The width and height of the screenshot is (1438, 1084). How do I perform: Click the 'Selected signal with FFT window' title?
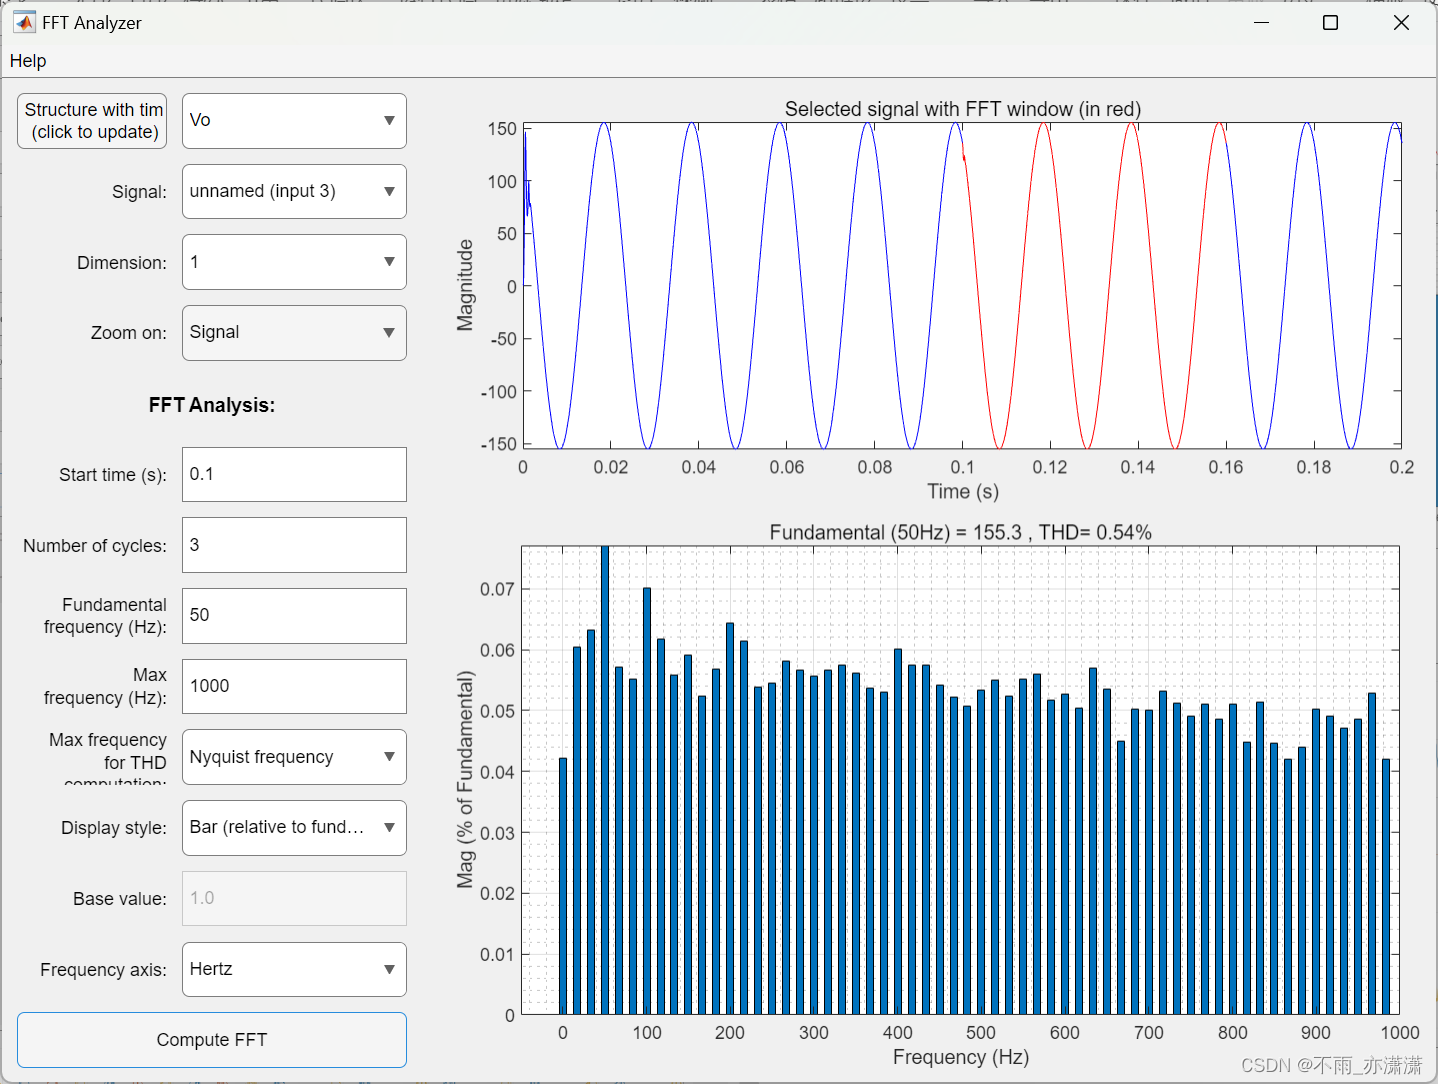click(962, 109)
